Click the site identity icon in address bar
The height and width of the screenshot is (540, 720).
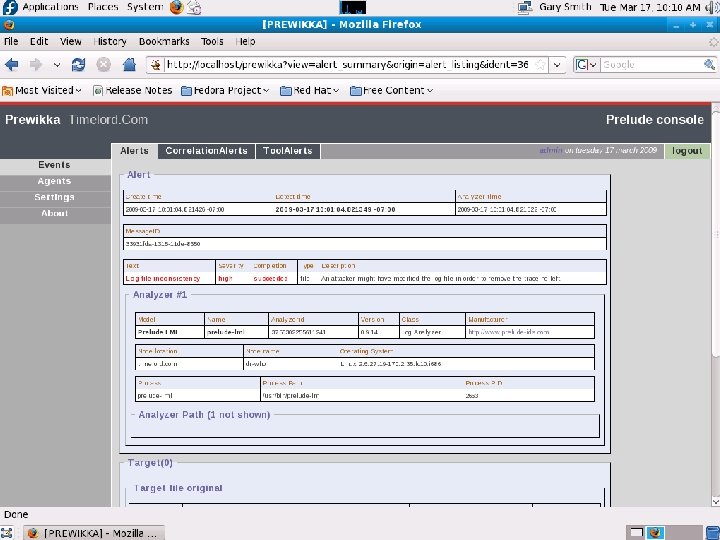coord(156,65)
